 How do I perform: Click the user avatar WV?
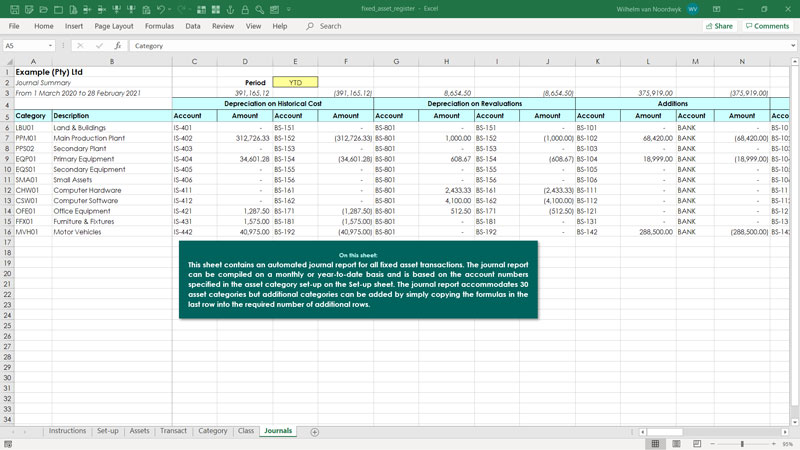point(692,9)
